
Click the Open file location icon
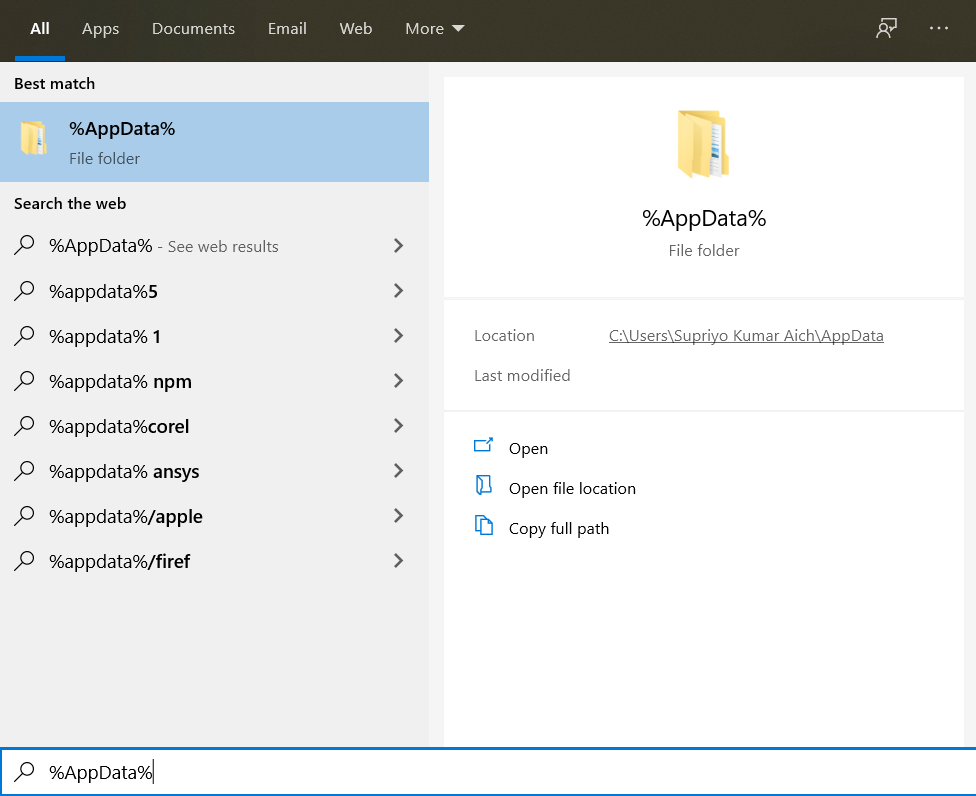[x=484, y=485]
